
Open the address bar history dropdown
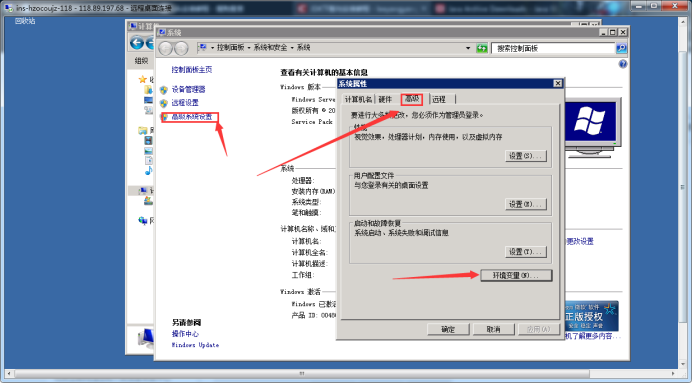[x=468, y=48]
